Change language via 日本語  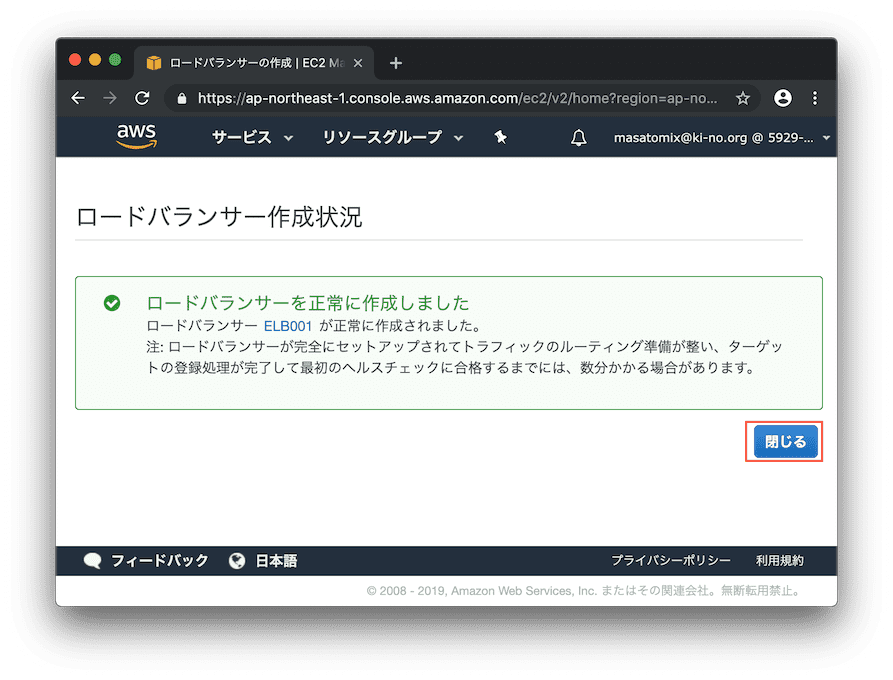tap(276, 561)
